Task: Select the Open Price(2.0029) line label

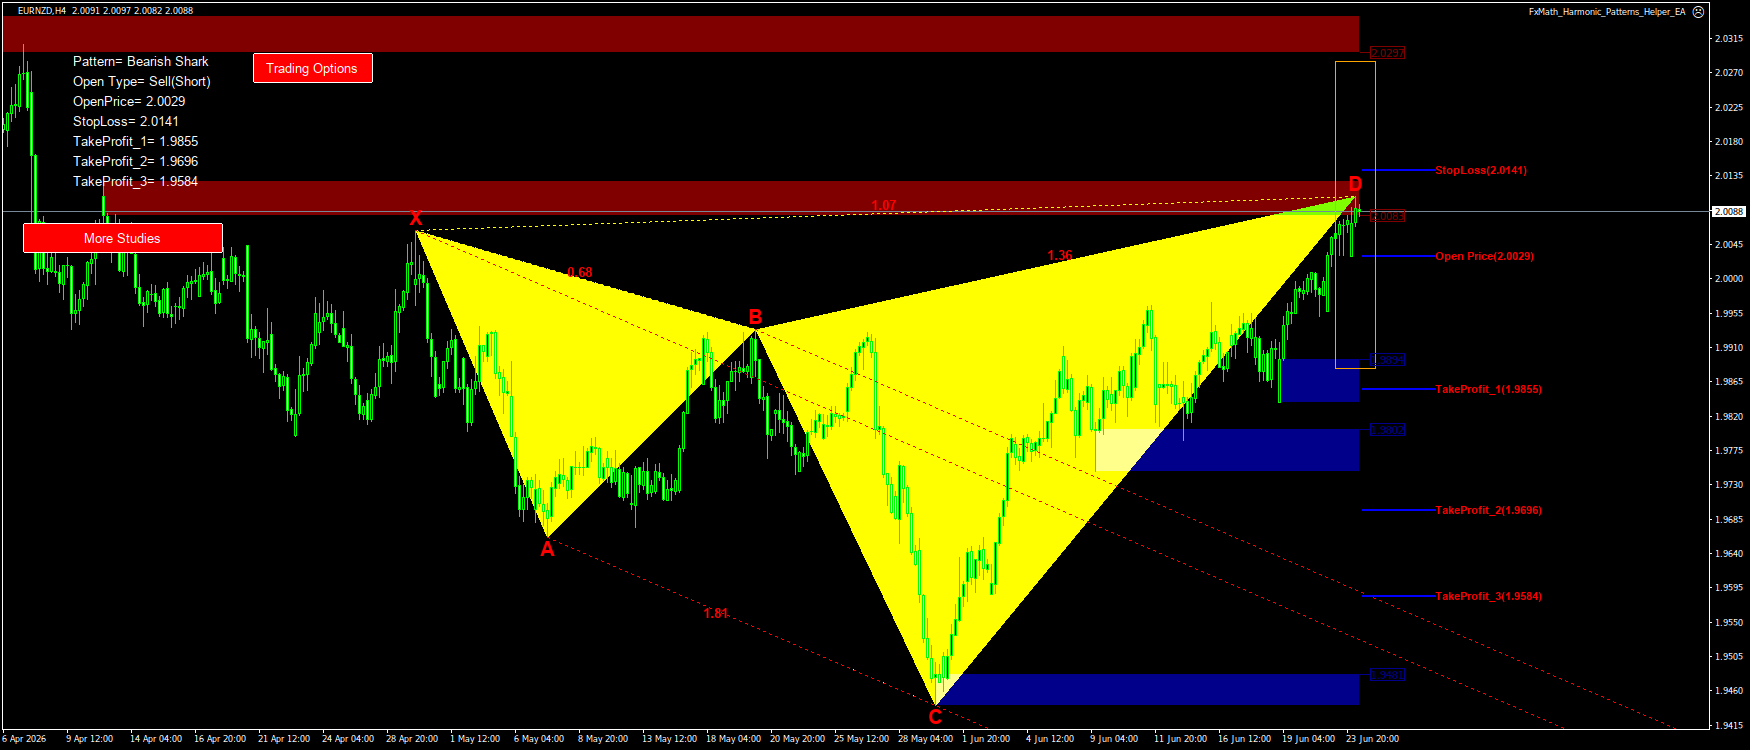Action: 1485,256
